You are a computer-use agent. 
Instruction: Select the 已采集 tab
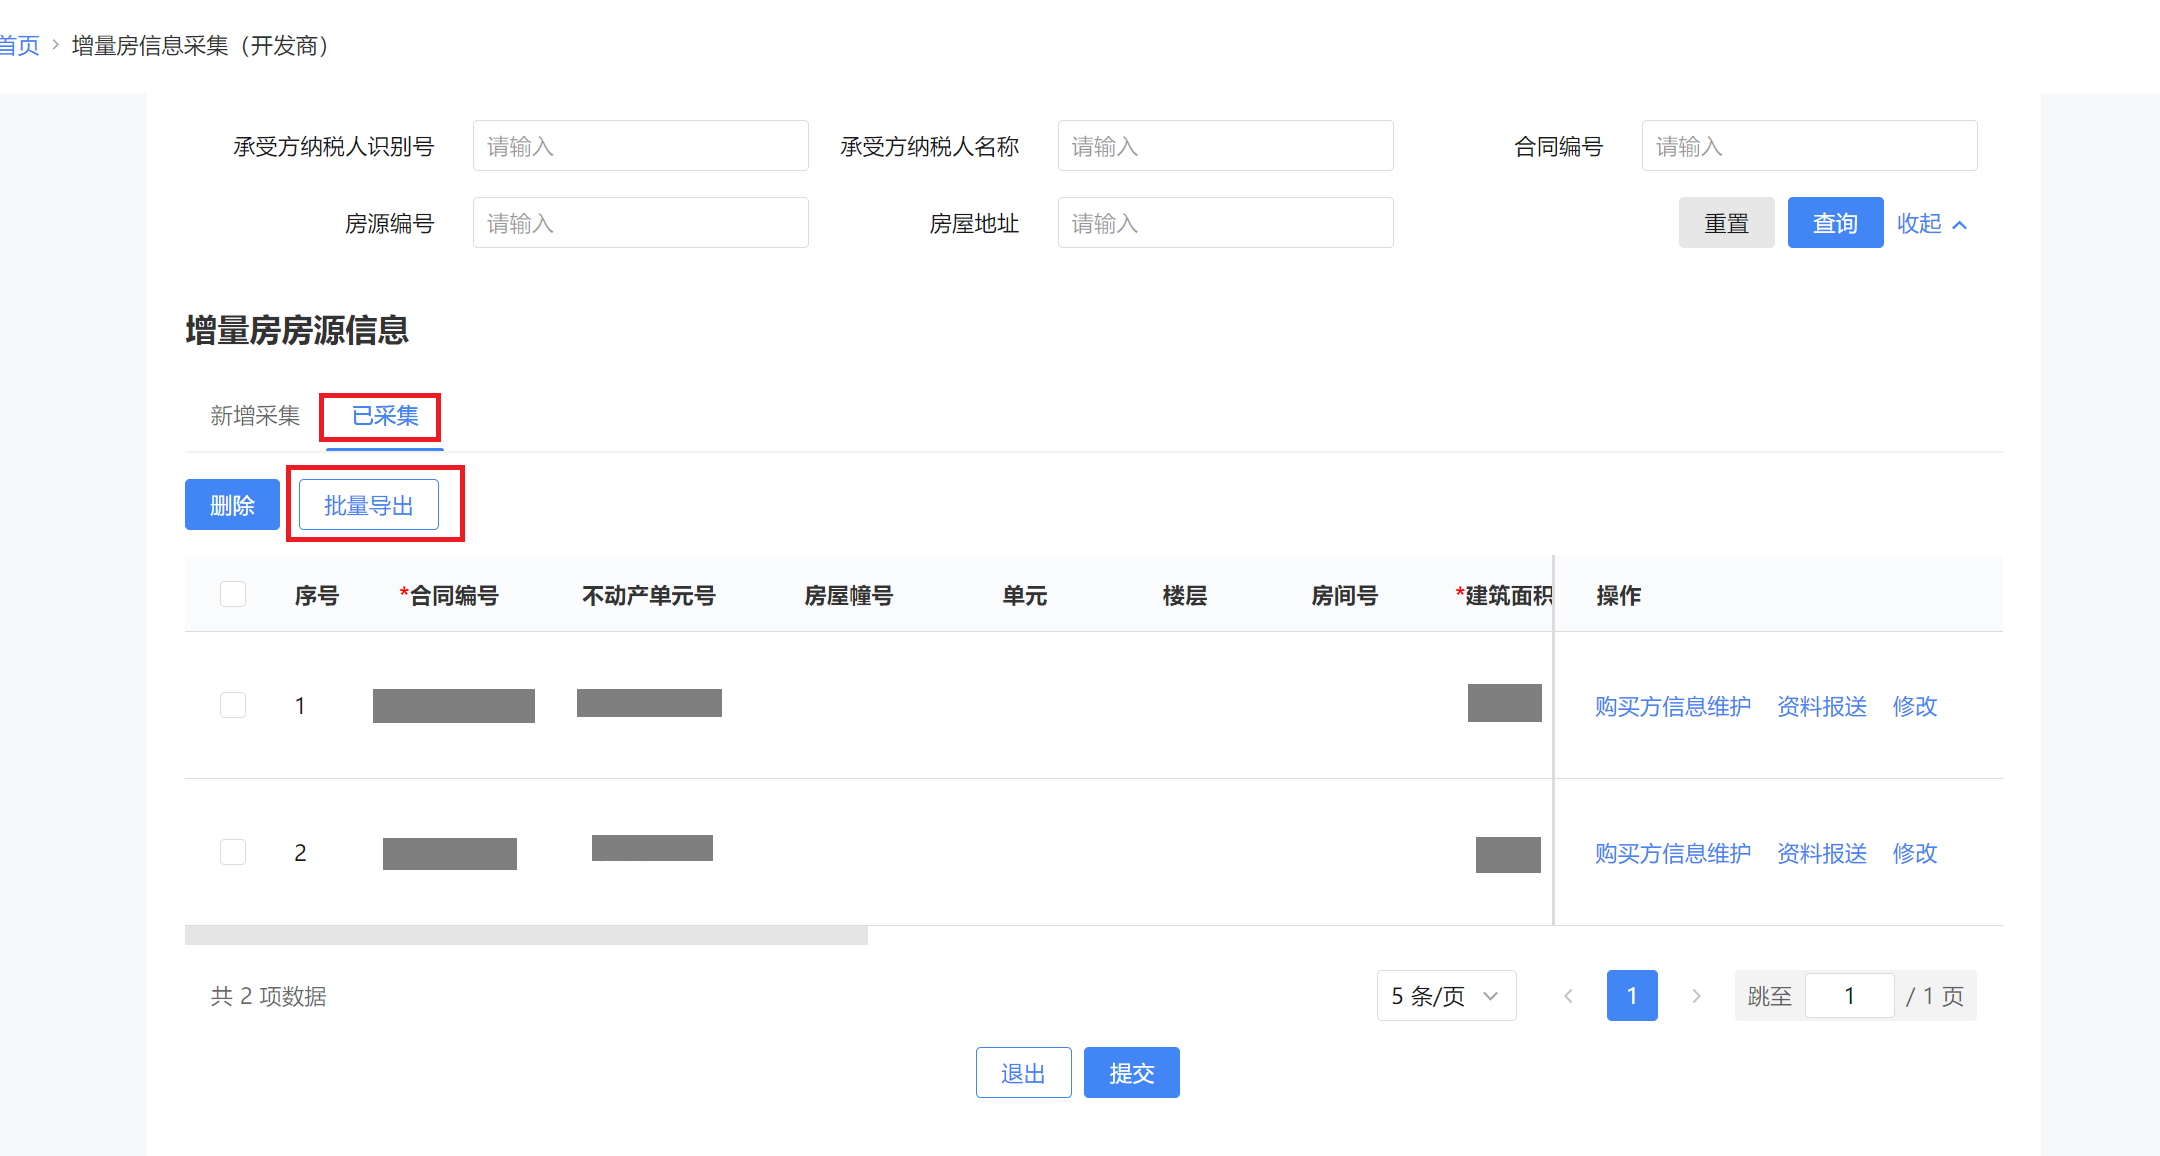point(385,416)
